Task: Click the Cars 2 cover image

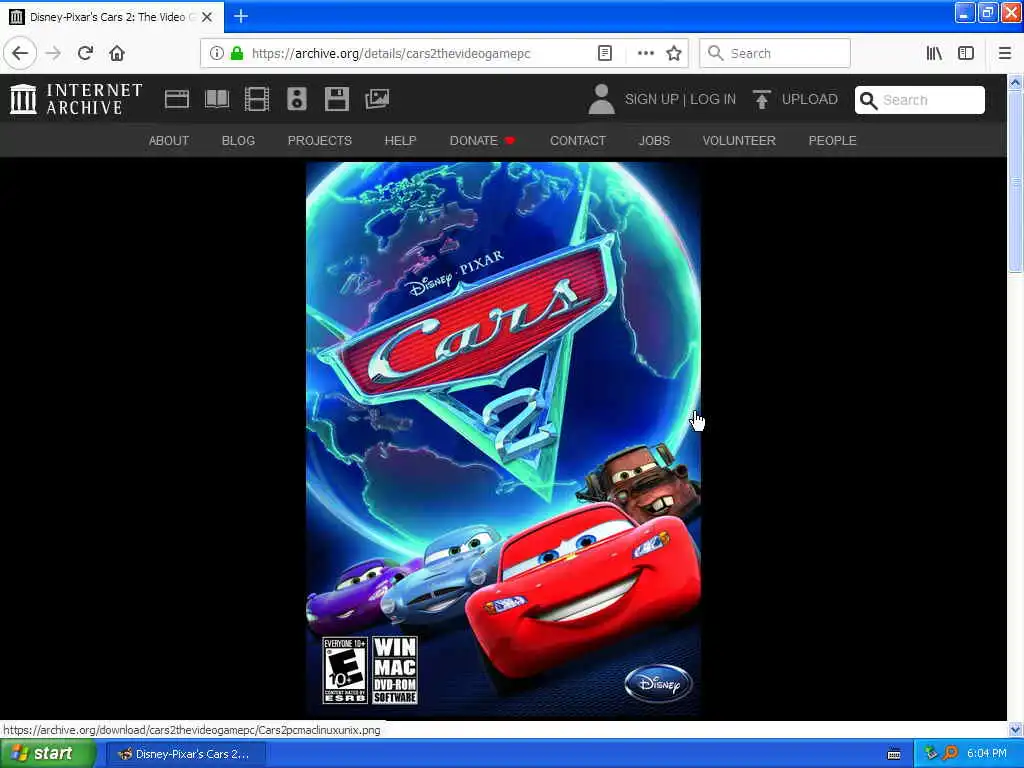Action: tap(504, 440)
